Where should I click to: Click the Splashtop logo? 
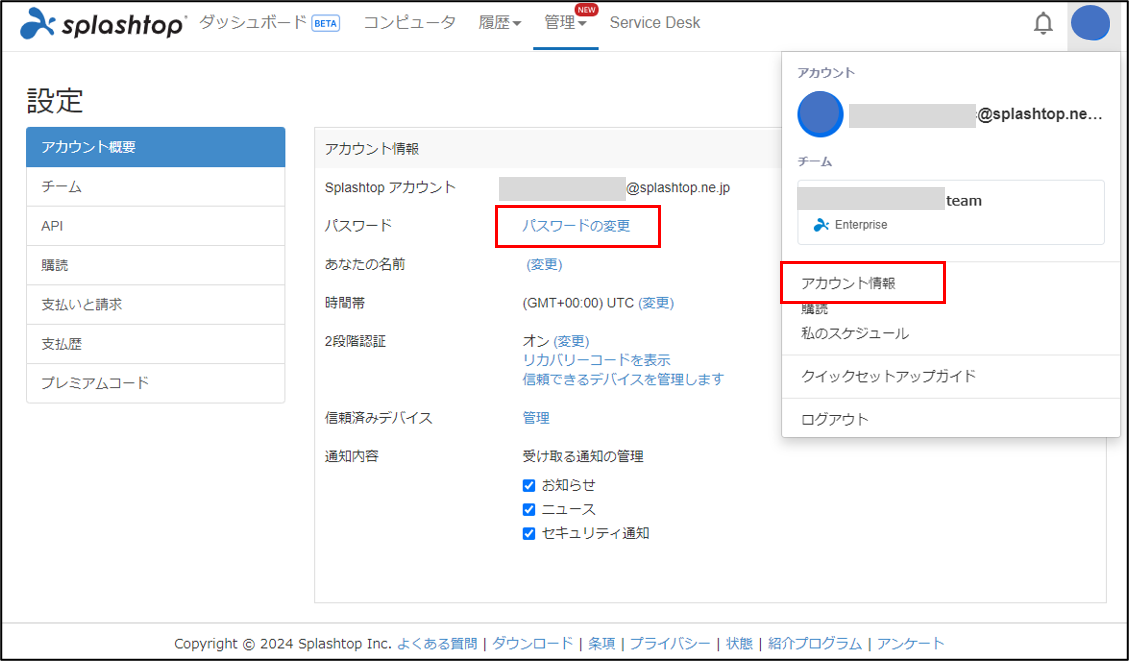102,24
